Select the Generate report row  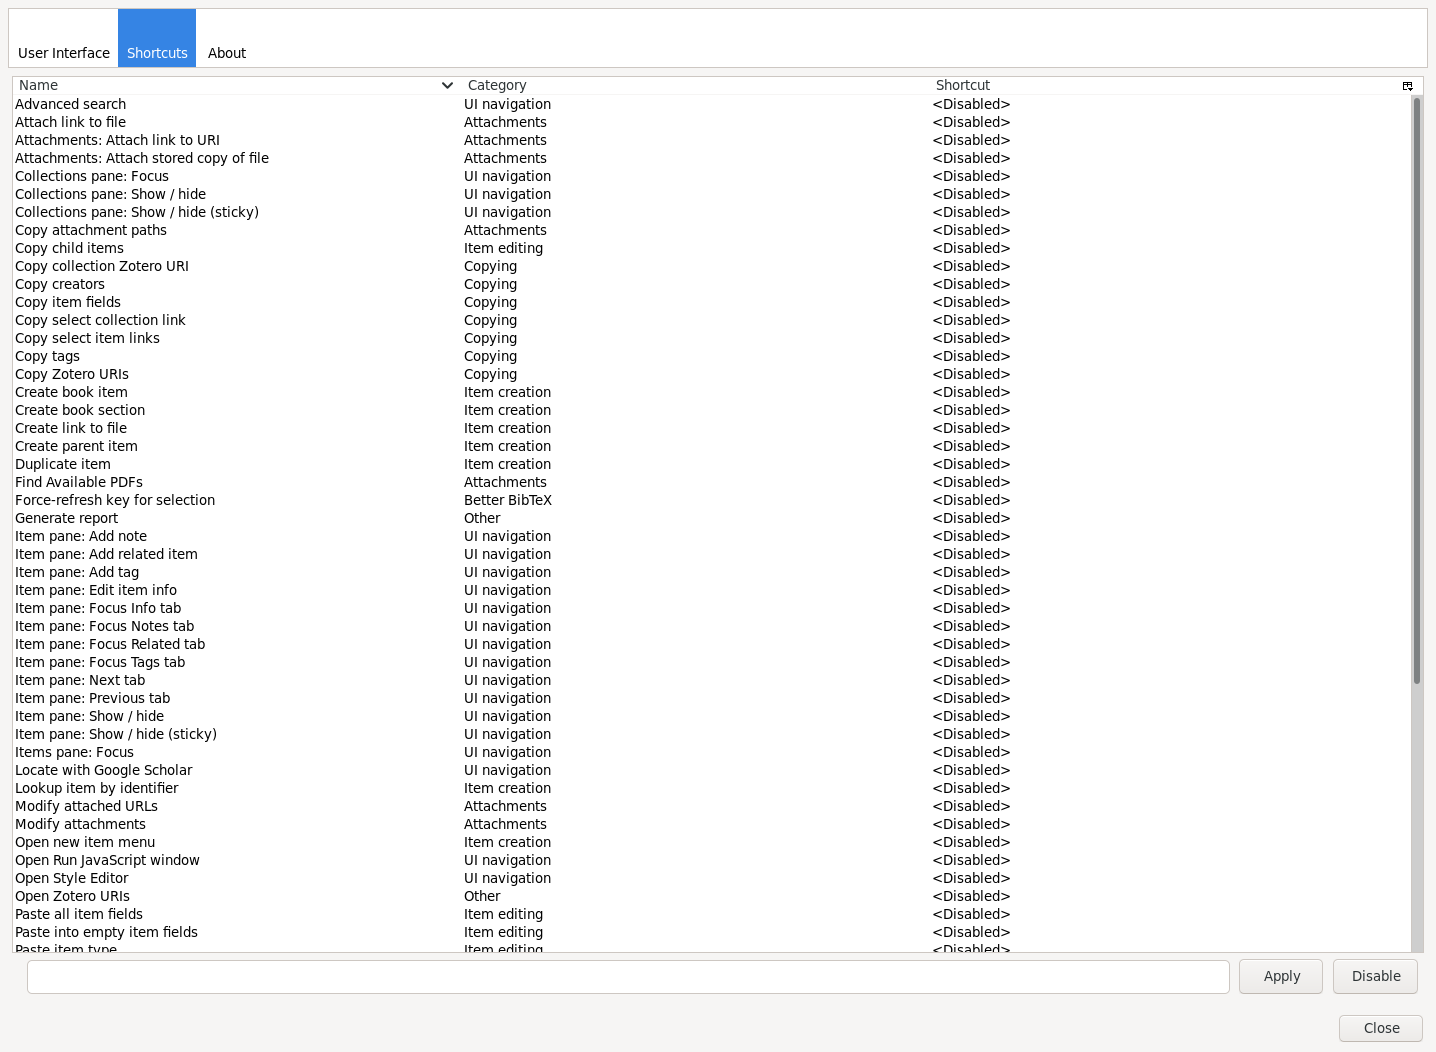tap(711, 518)
